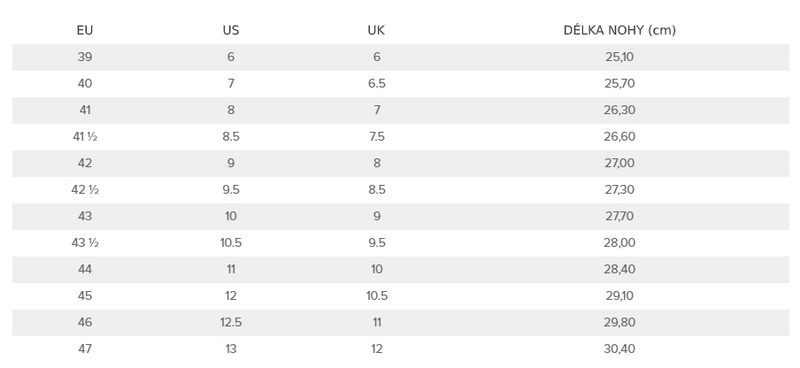Select EU size 47 cell
The height and width of the screenshot is (368, 800).
pos(85,349)
